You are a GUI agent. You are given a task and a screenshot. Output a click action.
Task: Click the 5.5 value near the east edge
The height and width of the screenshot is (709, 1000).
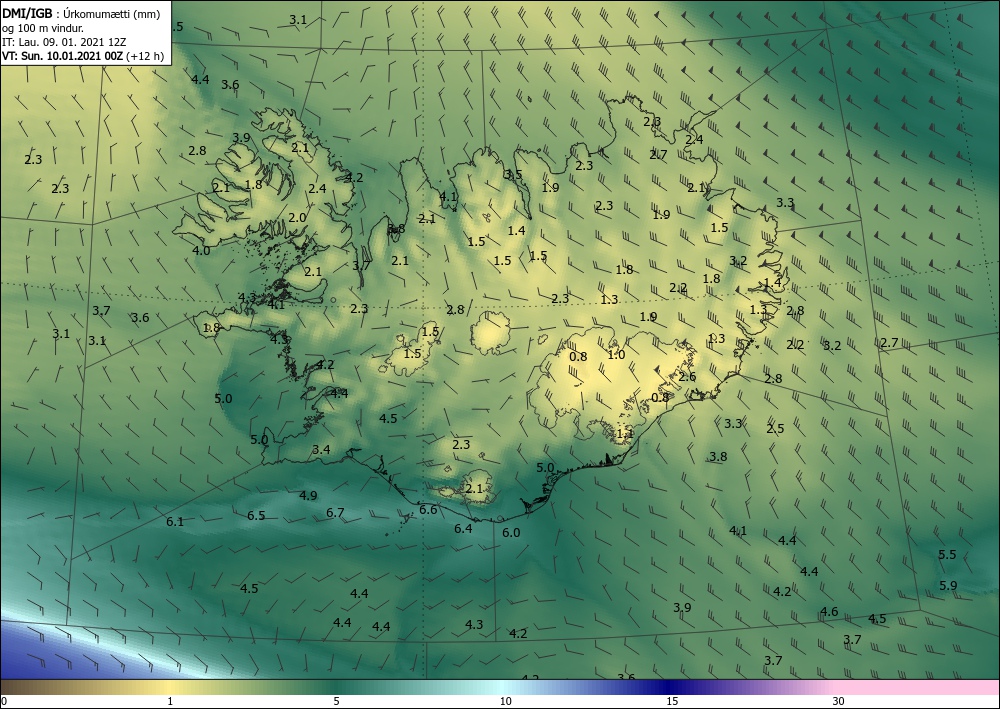click(948, 555)
